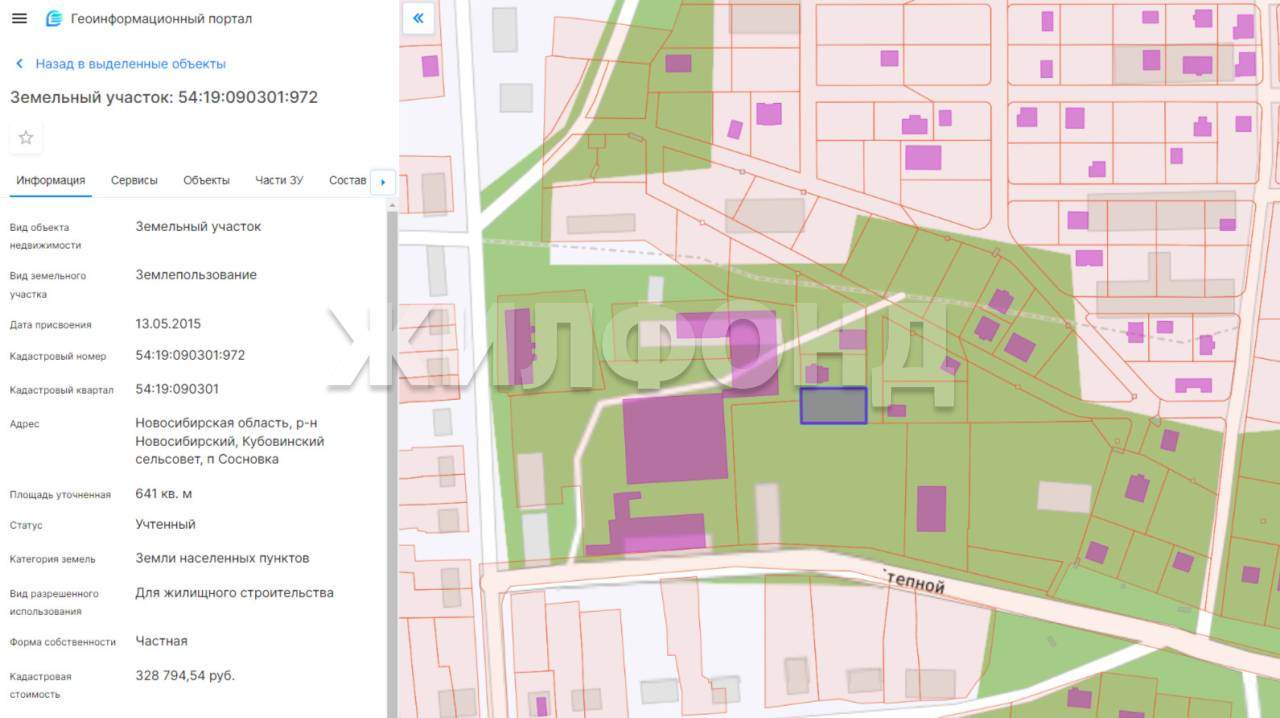Open the Сервисы tab

[134, 180]
